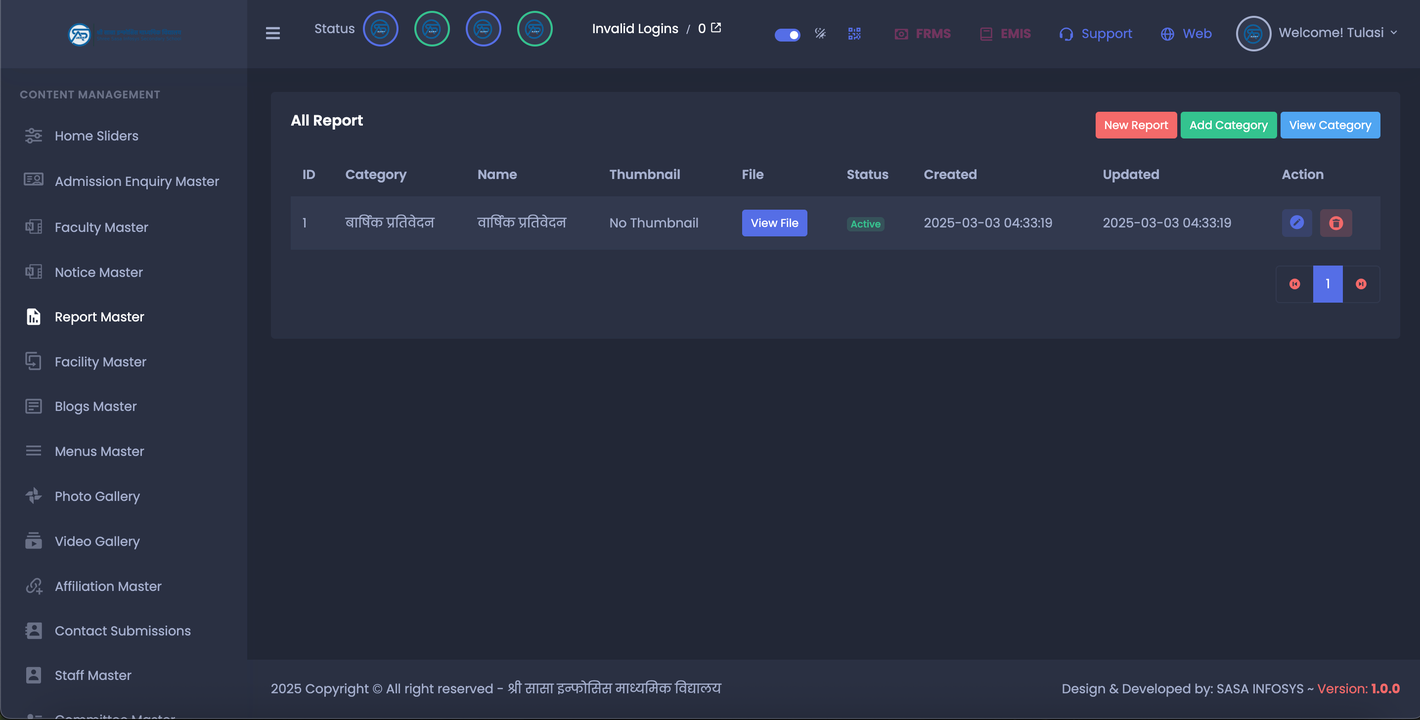Click the first Status circle icon
Viewport: 1420px width, 720px height.
tap(380, 29)
